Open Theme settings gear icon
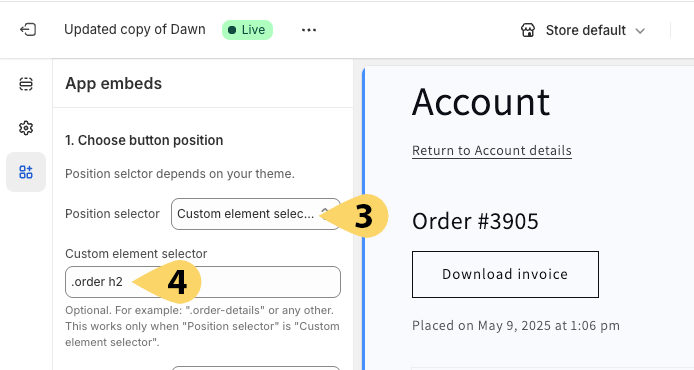Viewport: 694px width, 370px height. tap(26, 128)
